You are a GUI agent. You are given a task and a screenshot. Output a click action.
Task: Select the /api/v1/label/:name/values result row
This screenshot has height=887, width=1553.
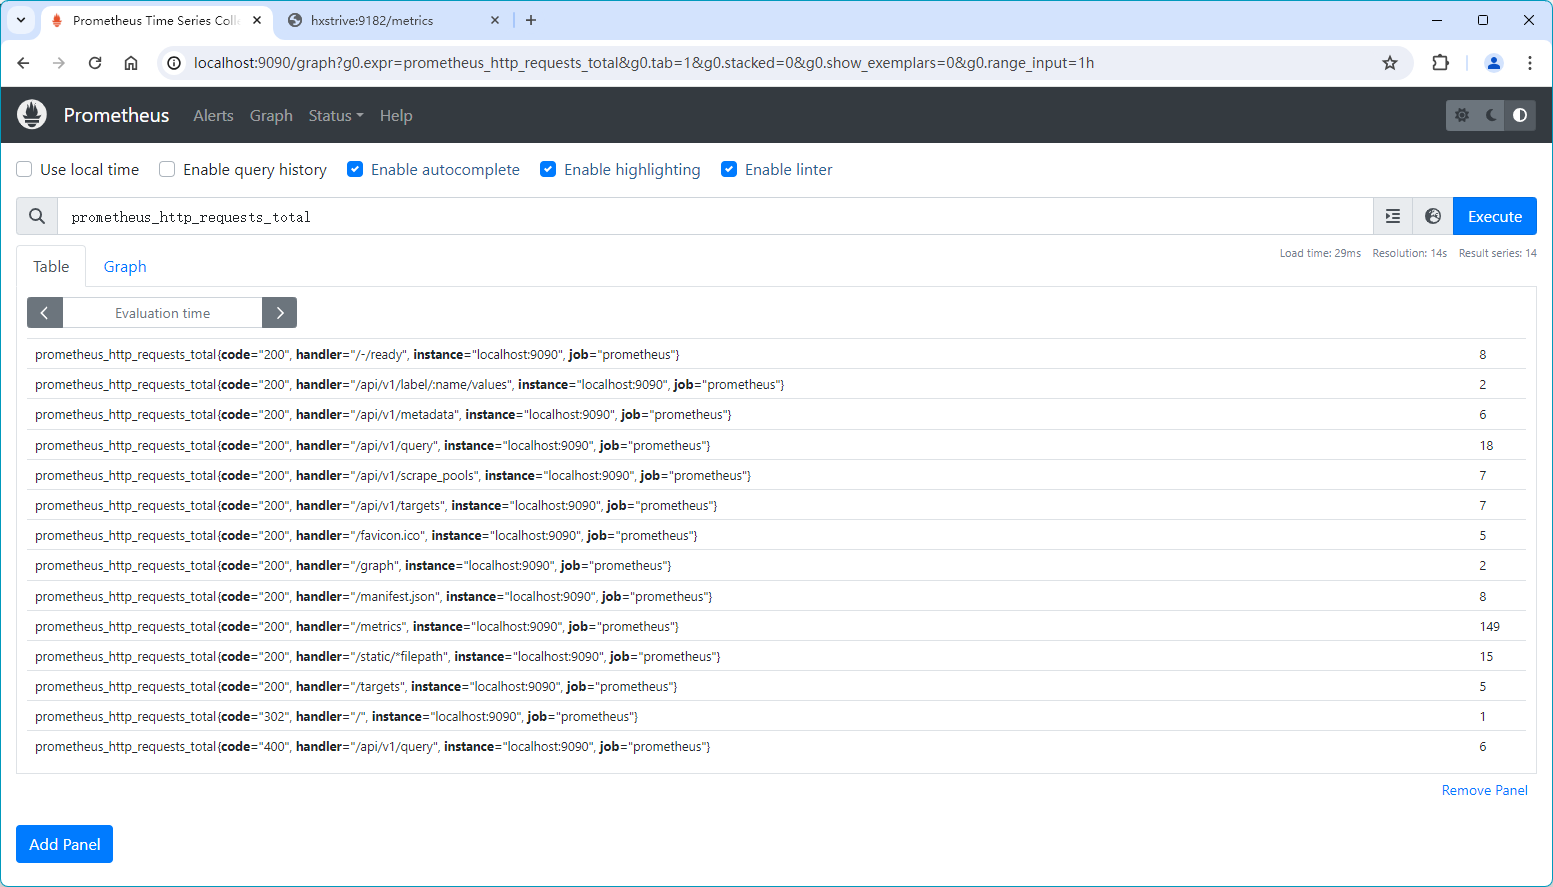776,384
